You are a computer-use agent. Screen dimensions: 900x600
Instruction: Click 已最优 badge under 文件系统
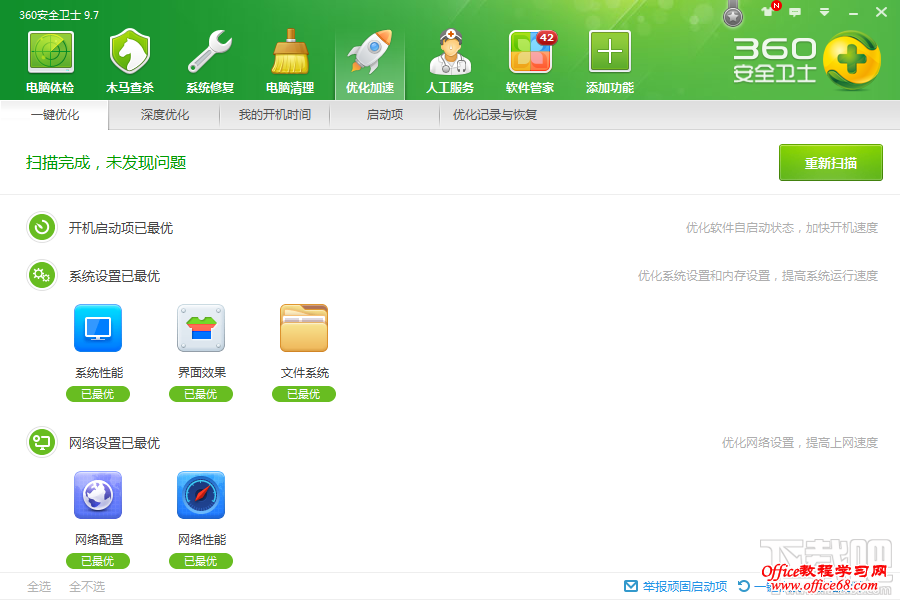pyautogui.click(x=304, y=394)
